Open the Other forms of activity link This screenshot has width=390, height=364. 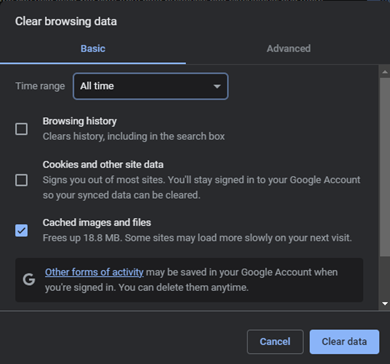click(94, 272)
